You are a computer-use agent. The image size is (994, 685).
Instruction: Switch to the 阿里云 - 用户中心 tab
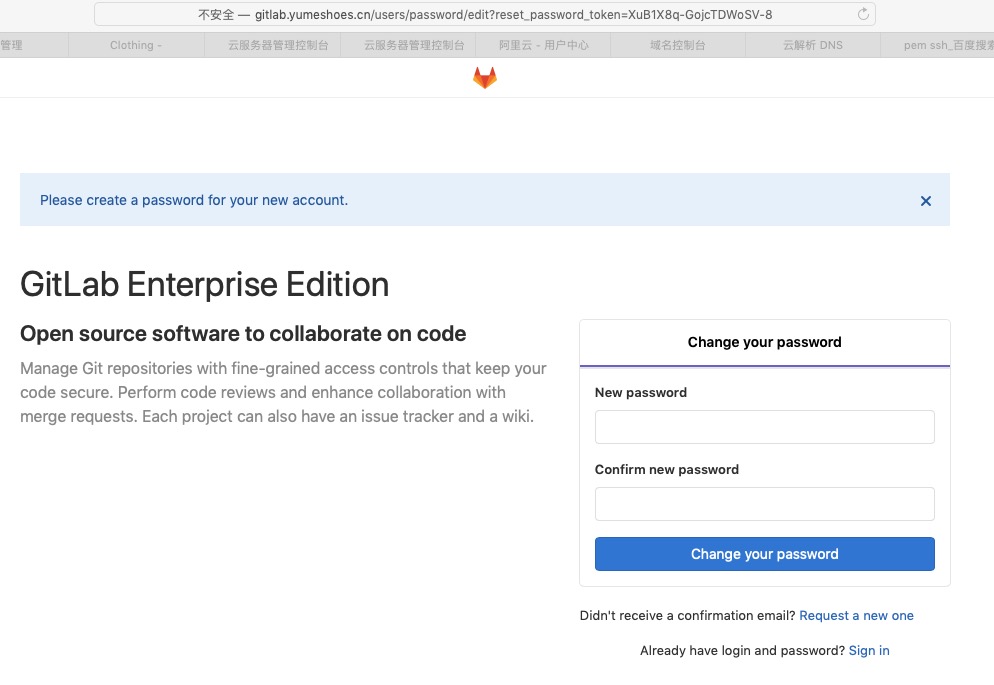pyautogui.click(x=543, y=45)
